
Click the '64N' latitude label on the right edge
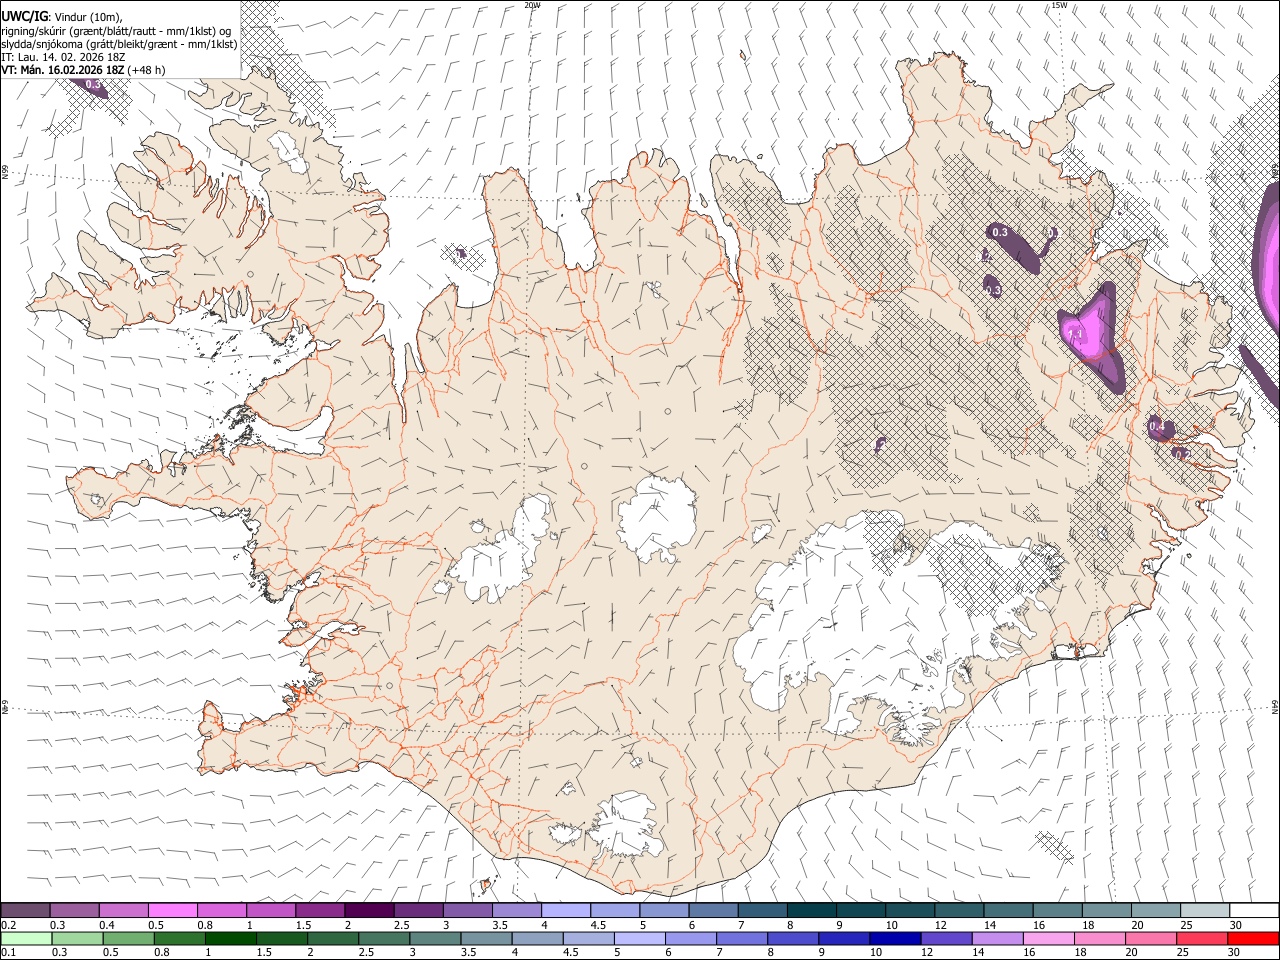point(1275,706)
